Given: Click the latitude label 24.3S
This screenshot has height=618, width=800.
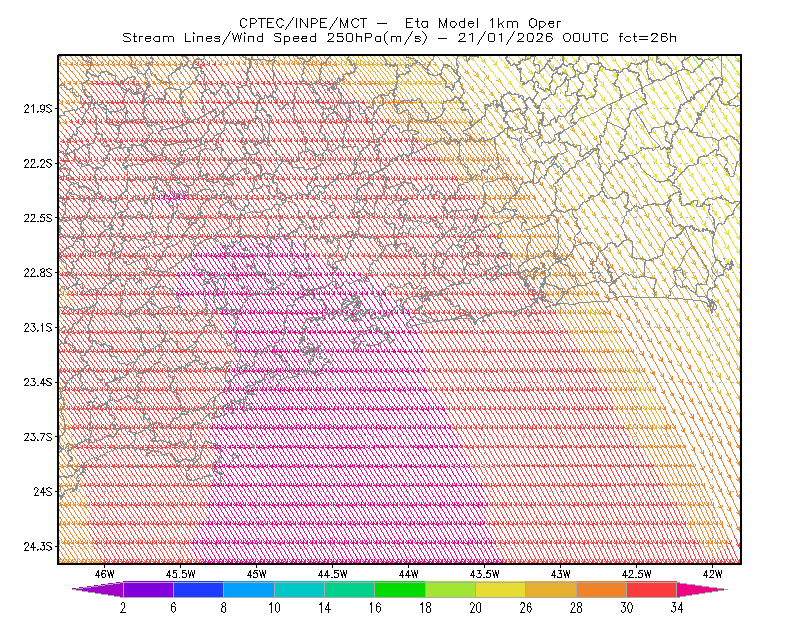Looking at the screenshot, I should [x=38, y=547].
